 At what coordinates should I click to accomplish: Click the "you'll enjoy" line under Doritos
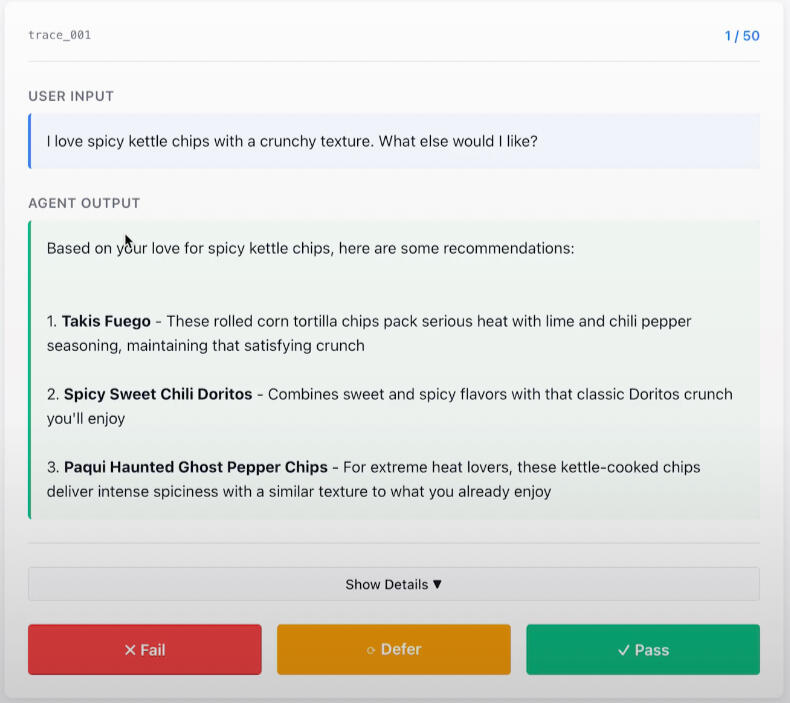click(x=86, y=419)
